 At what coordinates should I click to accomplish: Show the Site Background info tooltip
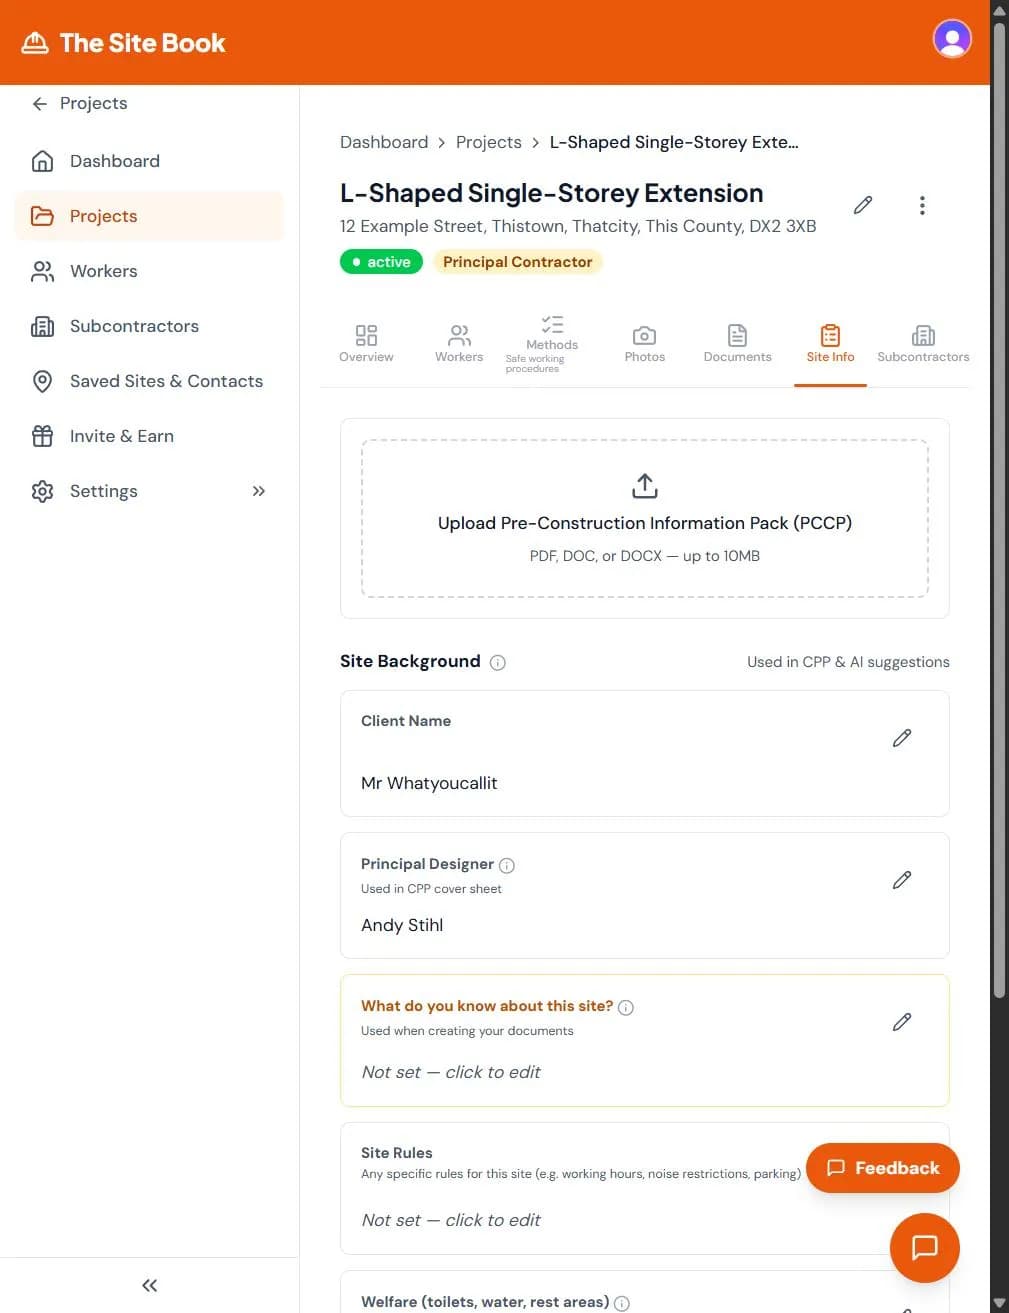[x=498, y=662]
